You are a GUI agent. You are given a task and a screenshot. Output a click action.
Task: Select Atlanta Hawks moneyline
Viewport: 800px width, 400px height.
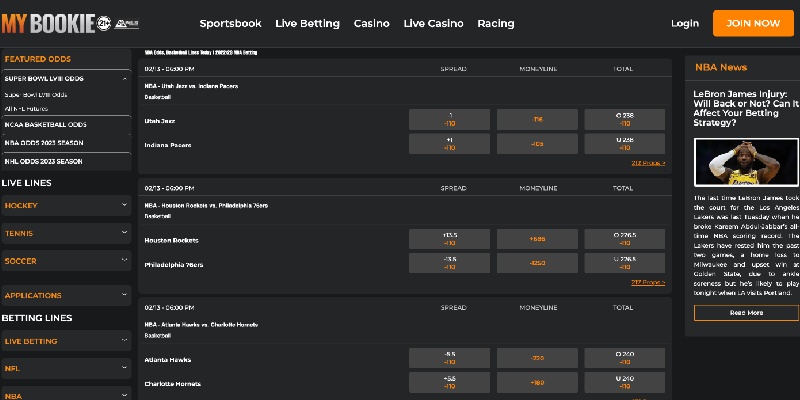coord(537,358)
